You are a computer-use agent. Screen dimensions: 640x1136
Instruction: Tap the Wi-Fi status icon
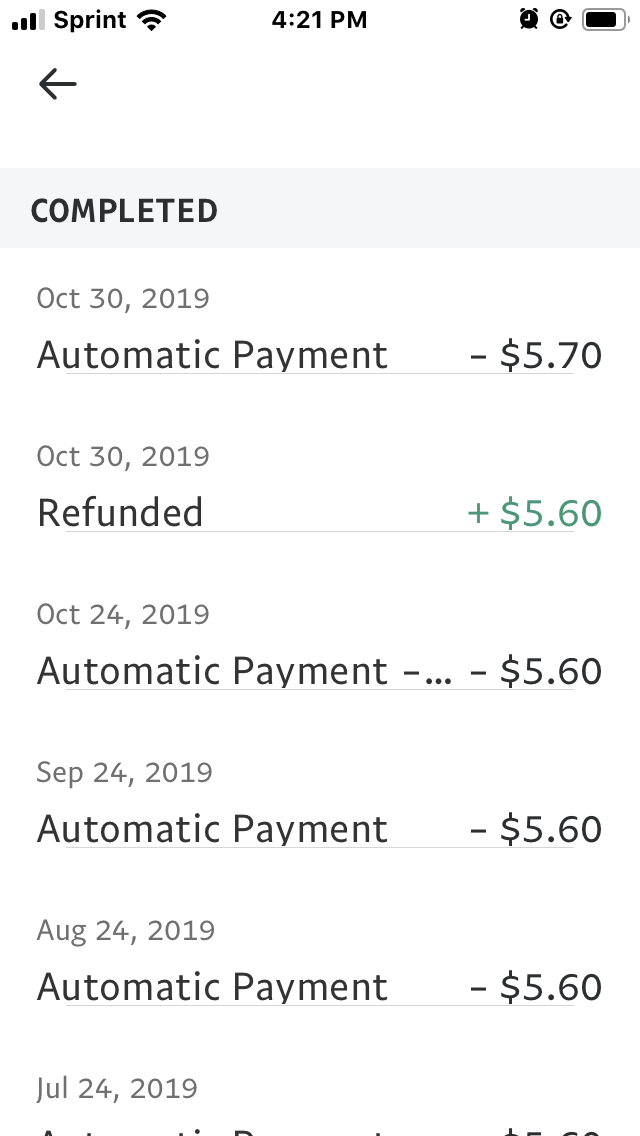coord(151,20)
